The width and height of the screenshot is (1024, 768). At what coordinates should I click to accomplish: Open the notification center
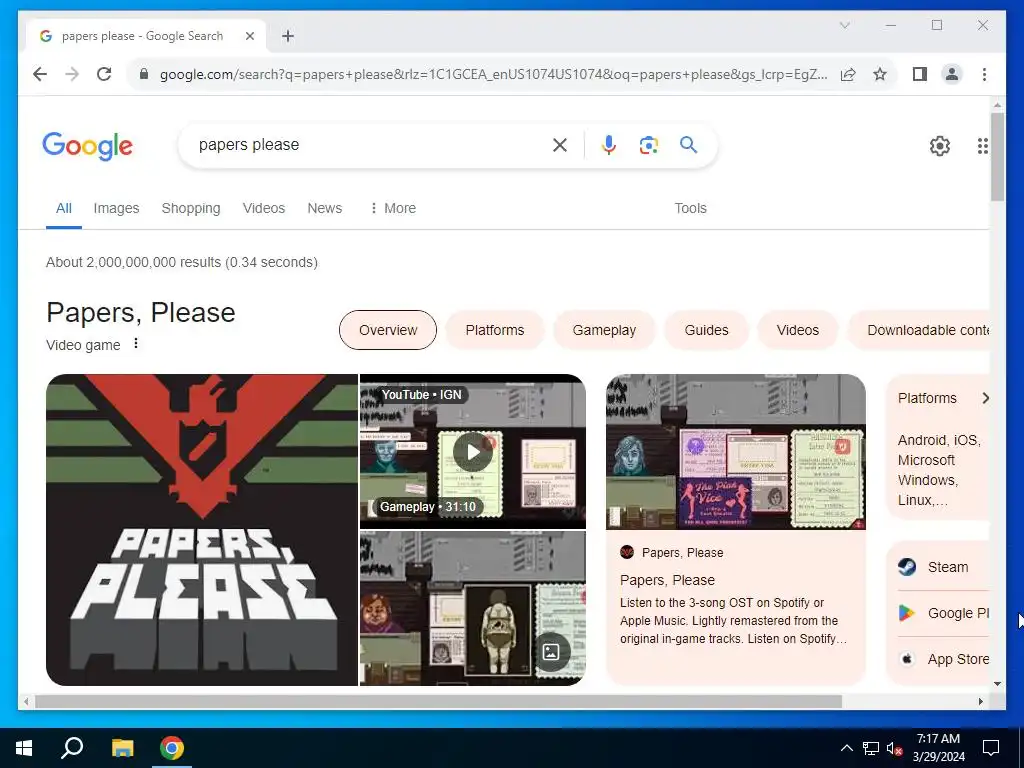point(991,748)
